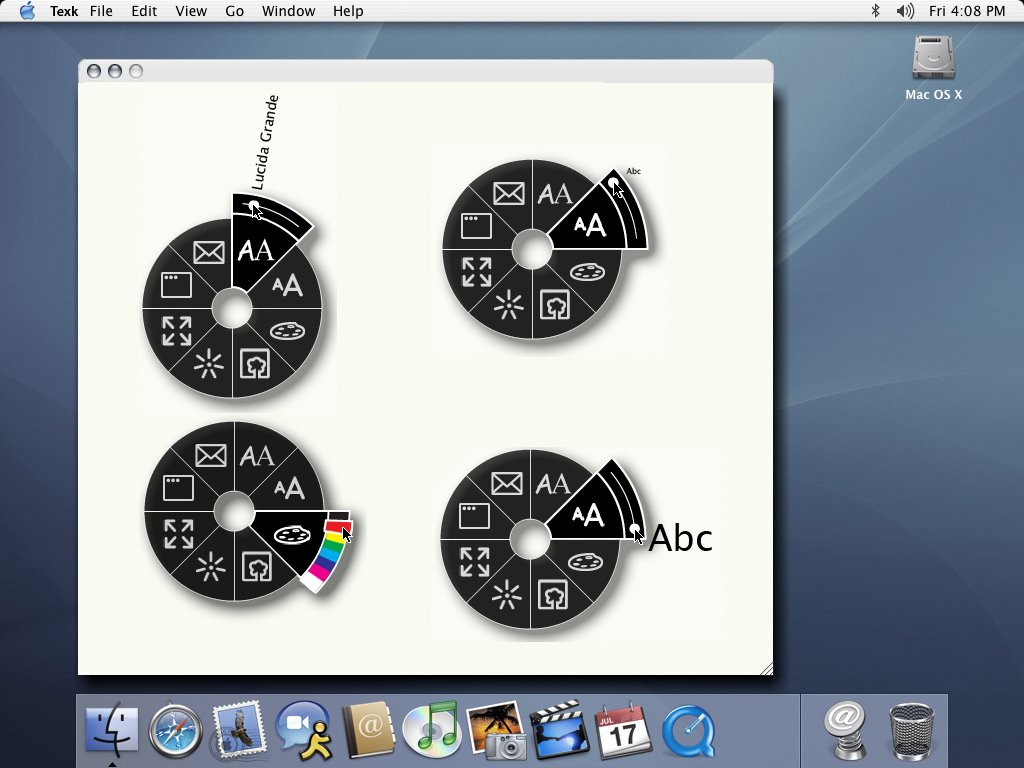Click expand-arrows icon in small Abc pie menu
This screenshot has height=768, width=1024.
tap(477, 272)
